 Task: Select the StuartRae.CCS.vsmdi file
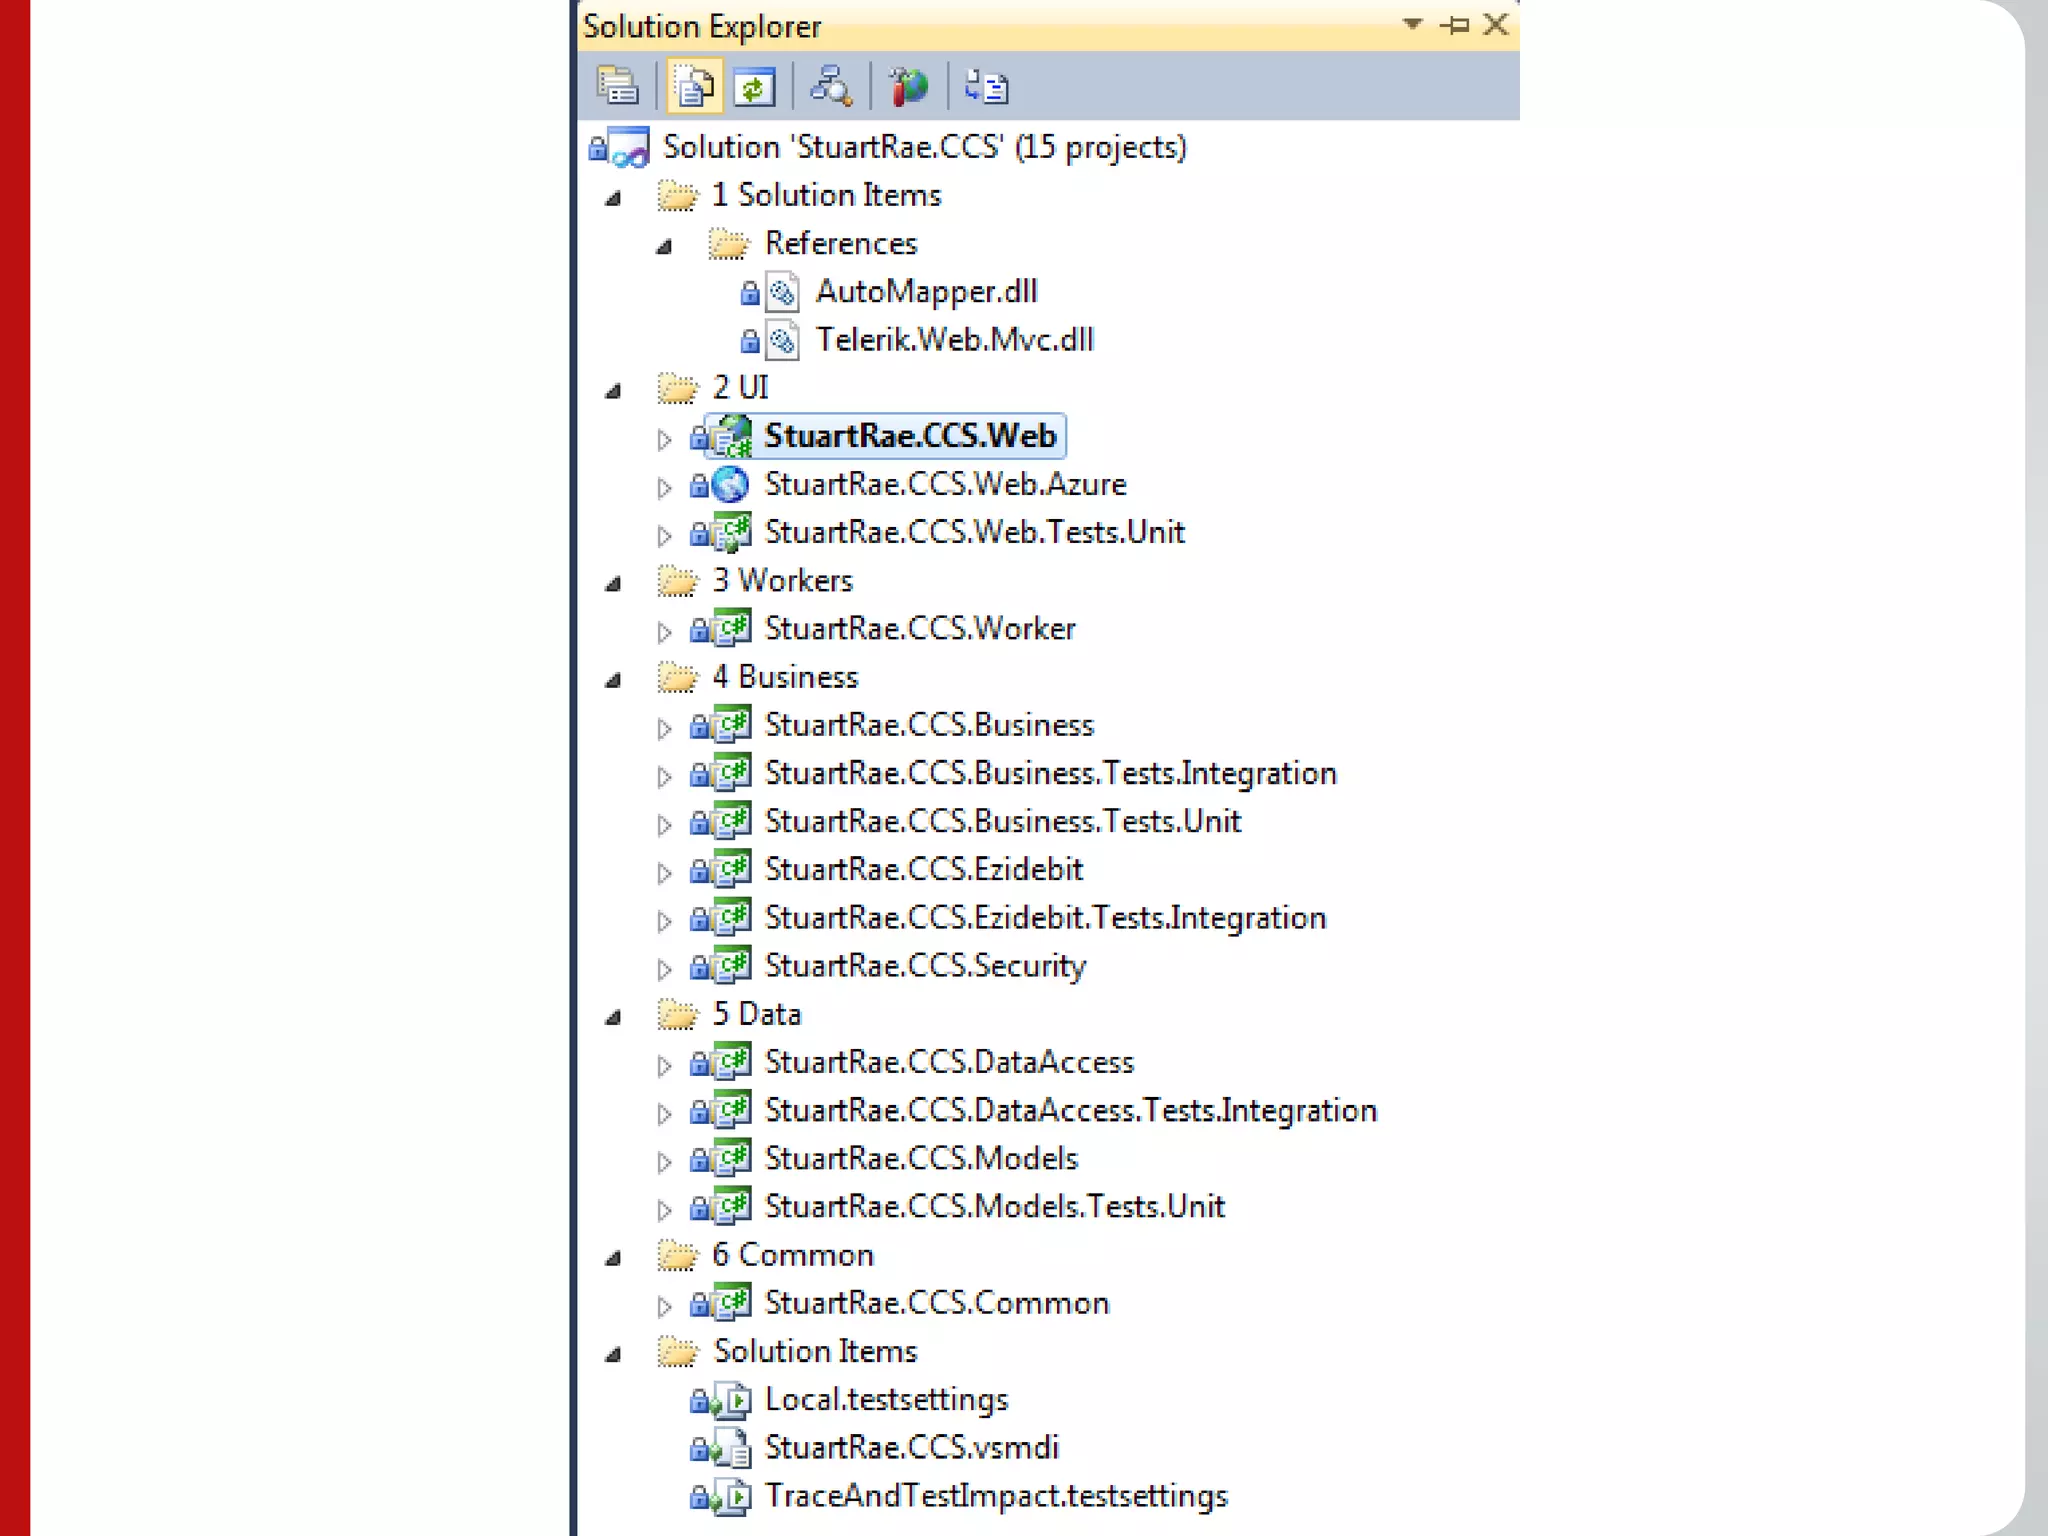point(911,1447)
